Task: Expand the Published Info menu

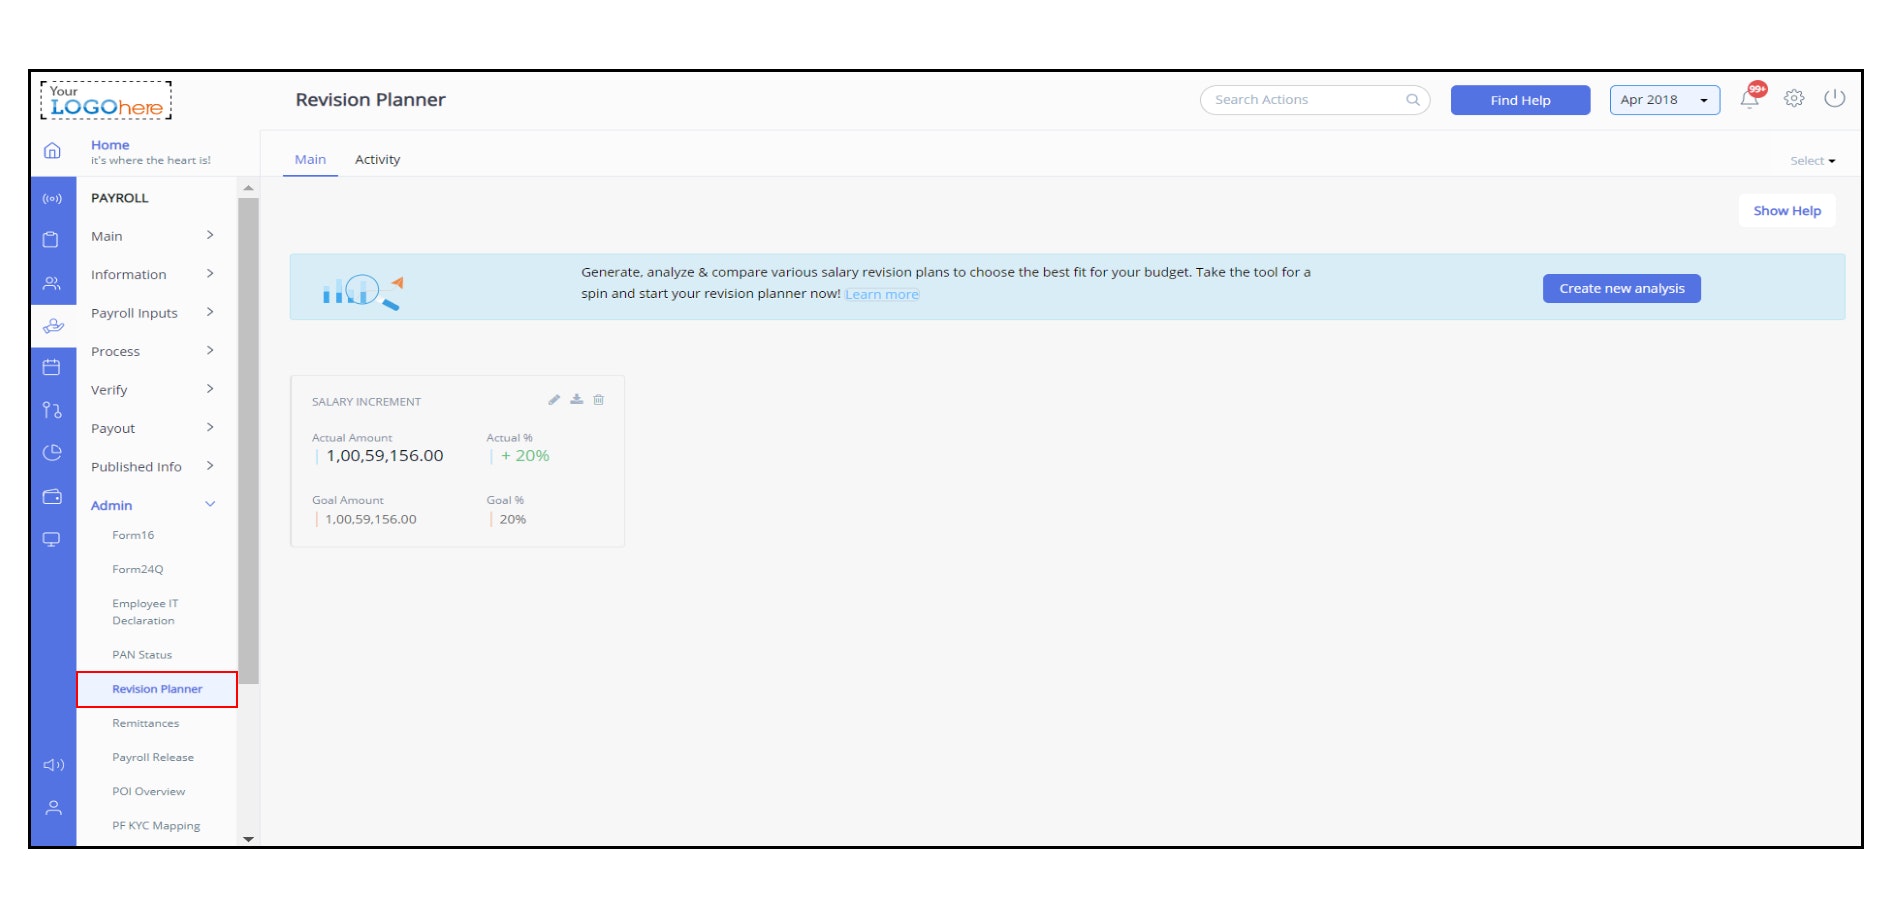Action: [x=152, y=467]
